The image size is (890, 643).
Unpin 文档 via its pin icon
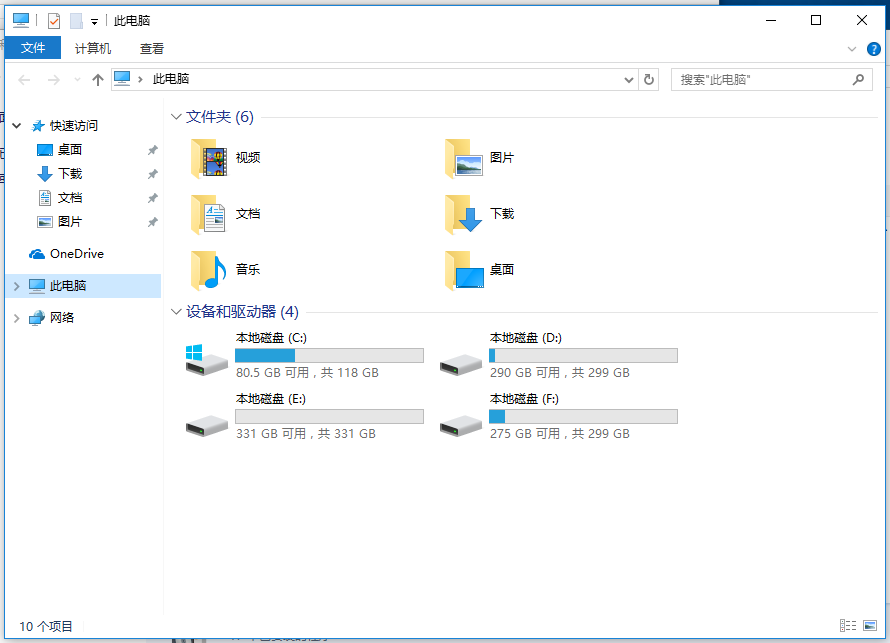(153, 198)
